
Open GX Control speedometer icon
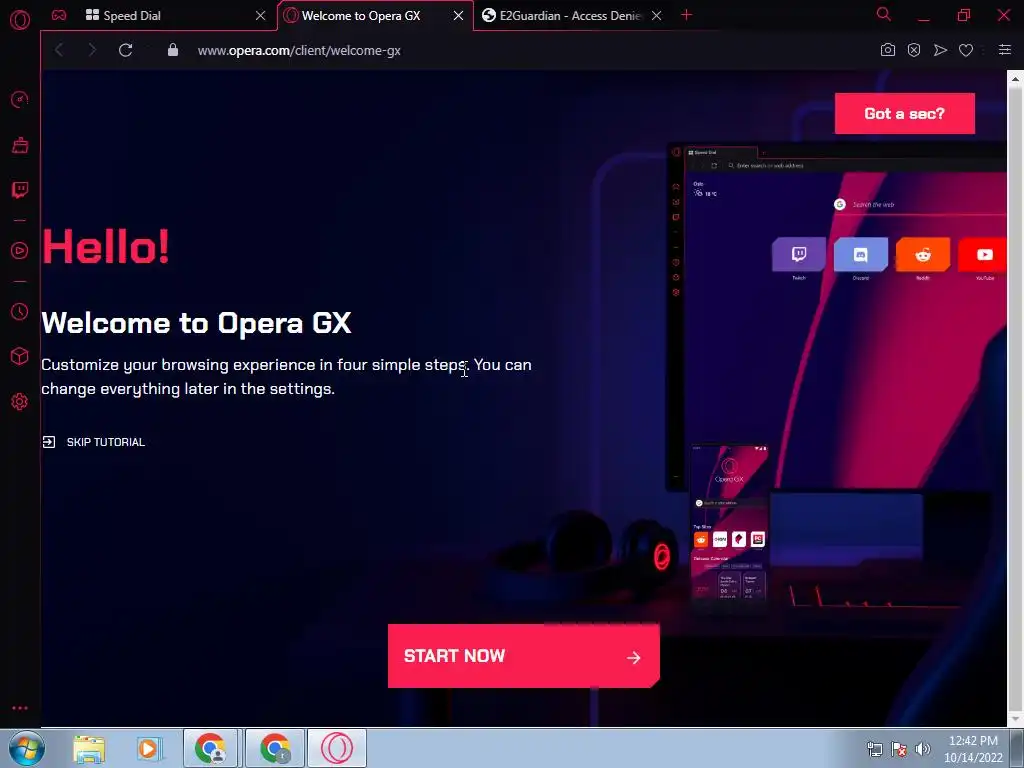point(20,99)
